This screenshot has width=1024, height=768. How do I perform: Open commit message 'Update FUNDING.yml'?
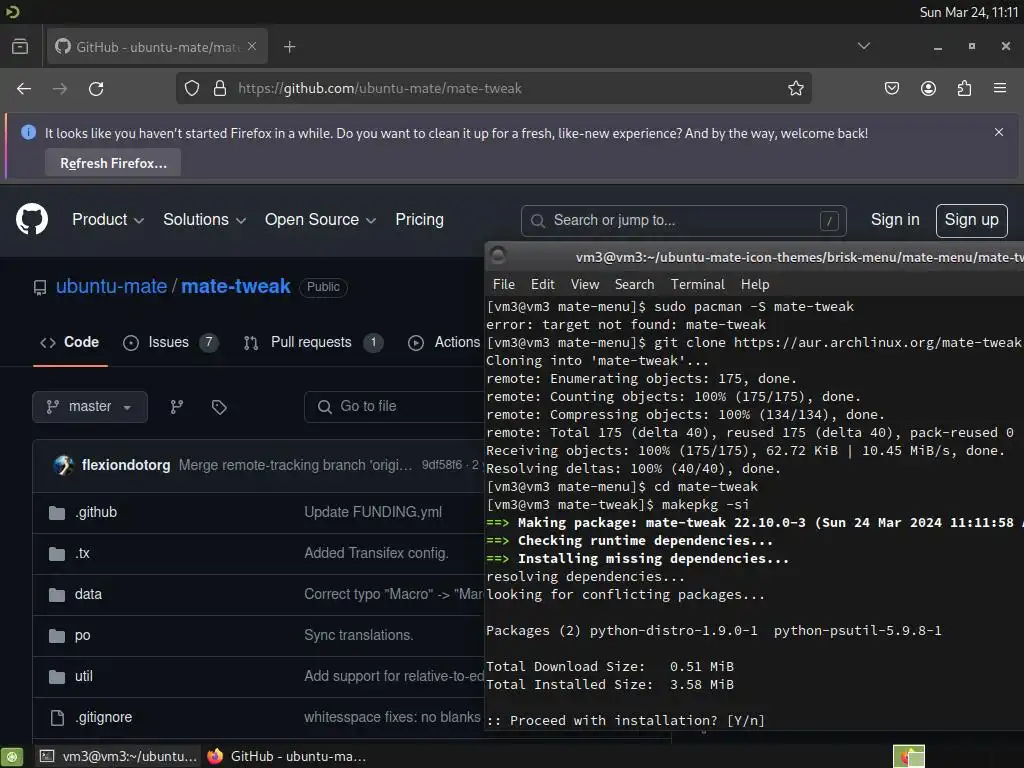pos(373,512)
